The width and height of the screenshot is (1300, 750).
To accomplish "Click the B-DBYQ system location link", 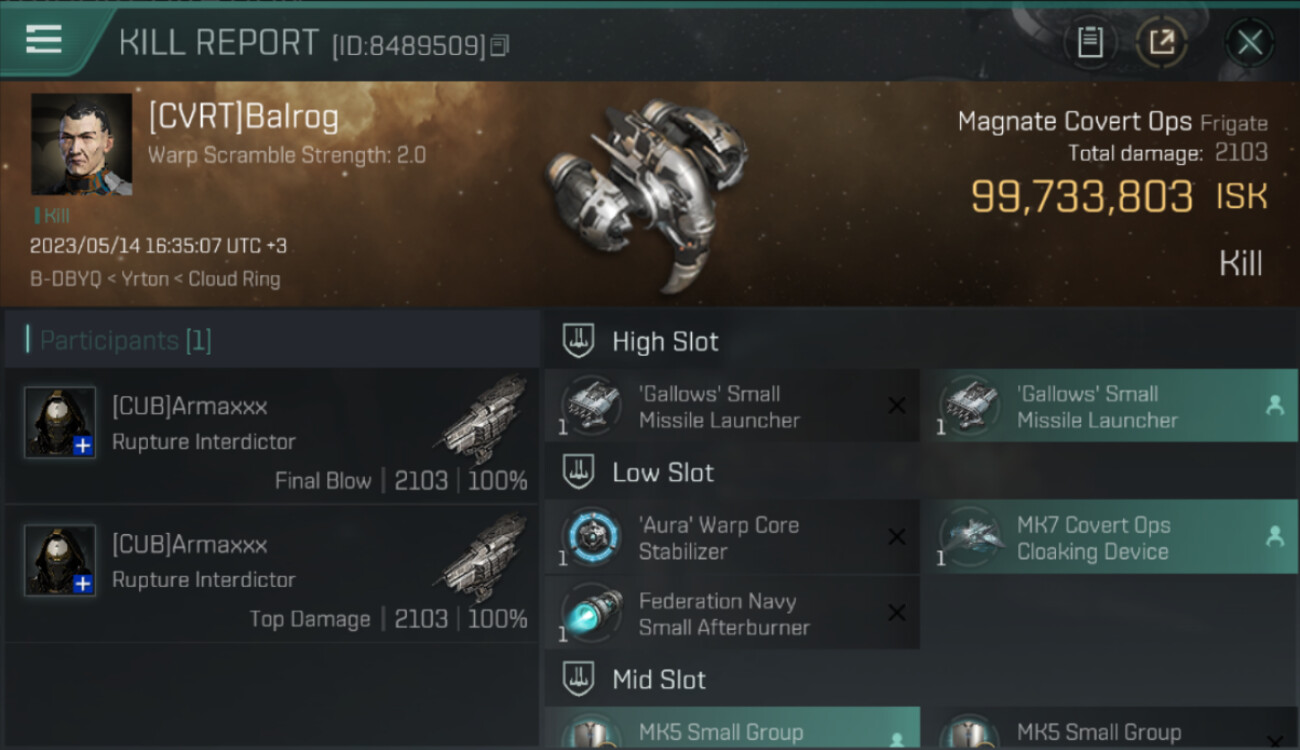I will tap(64, 280).
